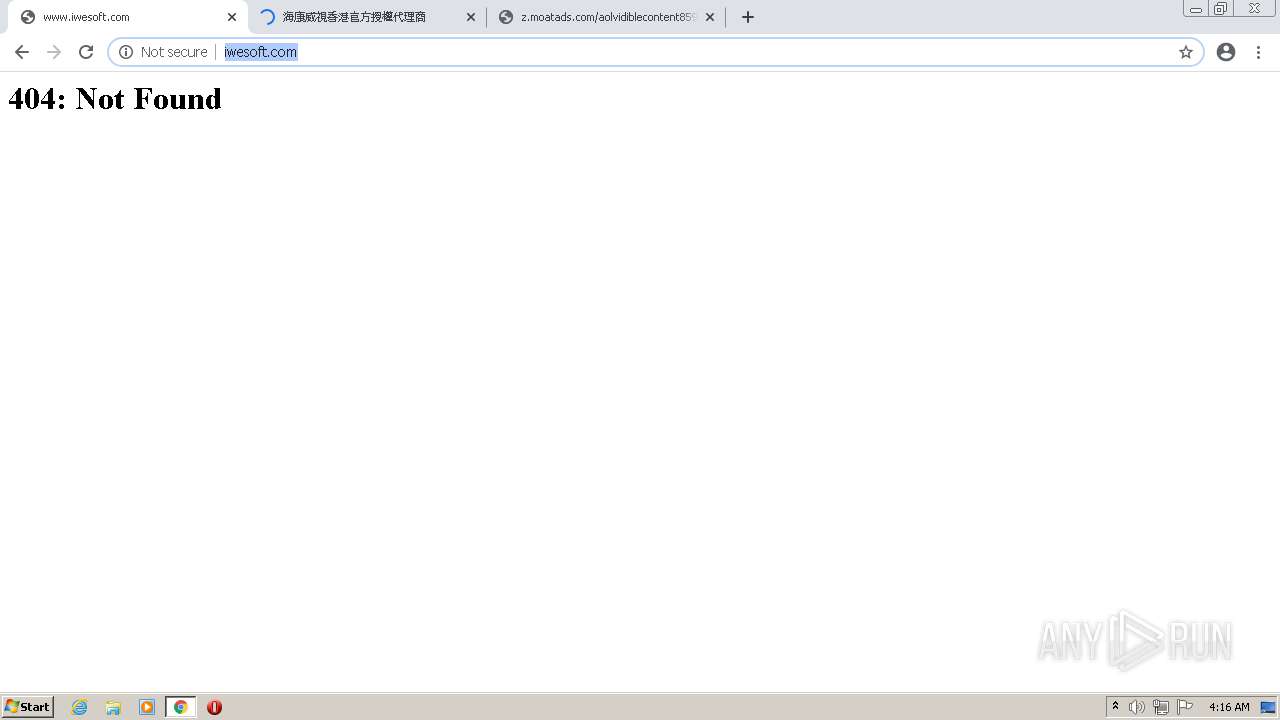Launch Internet Explorer from taskbar
This screenshot has height=720, width=1280.
click(x=80, y=707)
